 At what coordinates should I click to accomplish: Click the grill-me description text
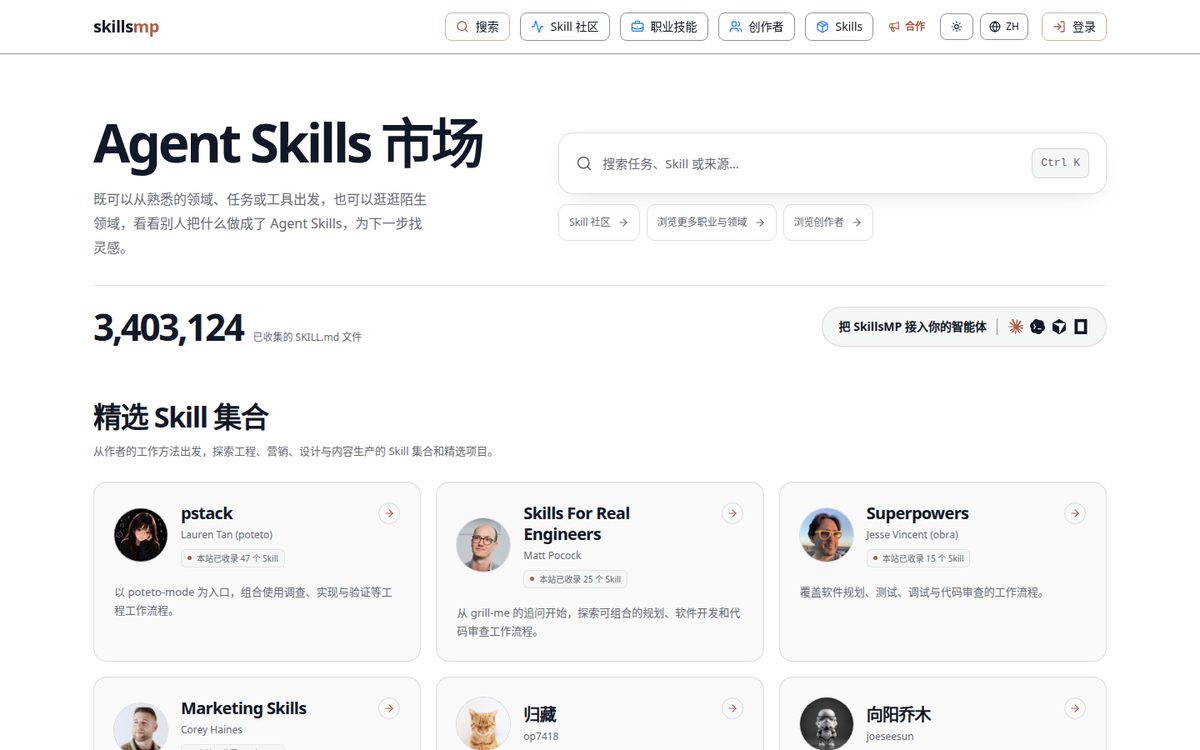599,622
